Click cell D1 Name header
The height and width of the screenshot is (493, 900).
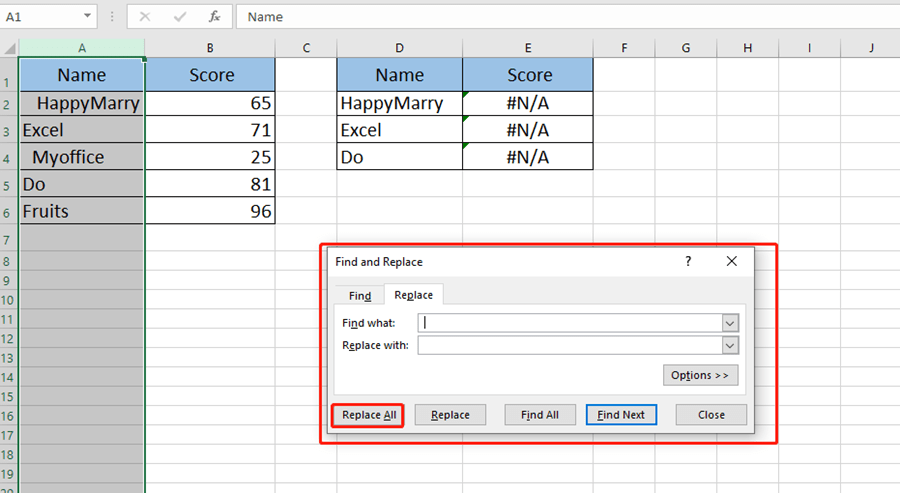click(399, 75)
